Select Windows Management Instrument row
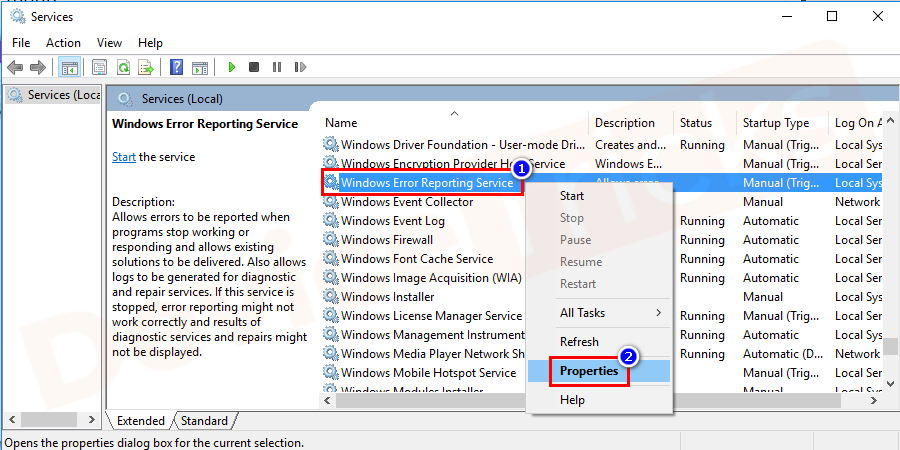 pyautogui.click(x=602, y=334)
